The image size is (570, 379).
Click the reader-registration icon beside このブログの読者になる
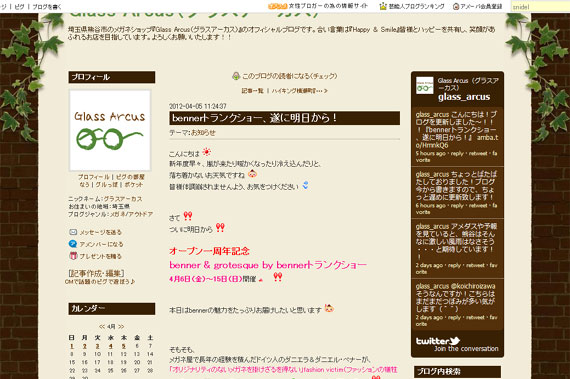coord(236,76)
